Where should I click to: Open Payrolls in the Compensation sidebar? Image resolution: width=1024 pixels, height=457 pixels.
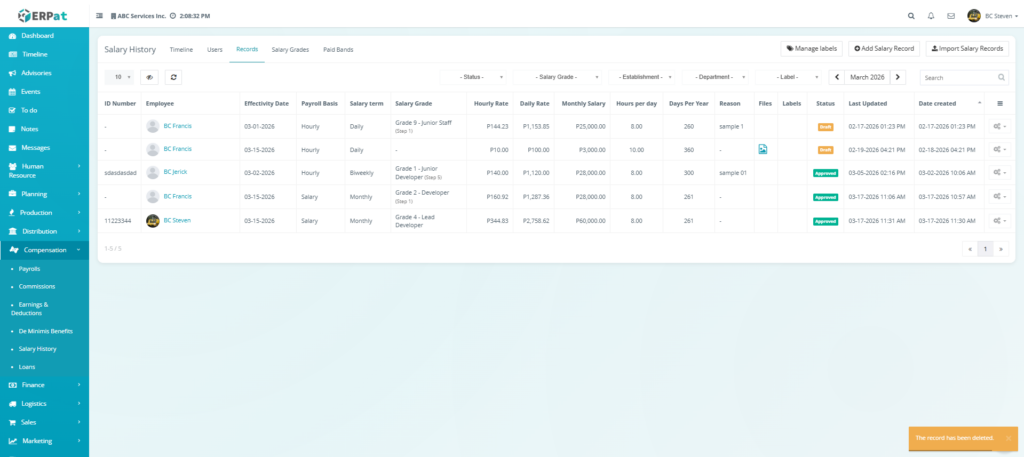pyautogui.click(x=30, y=269)
